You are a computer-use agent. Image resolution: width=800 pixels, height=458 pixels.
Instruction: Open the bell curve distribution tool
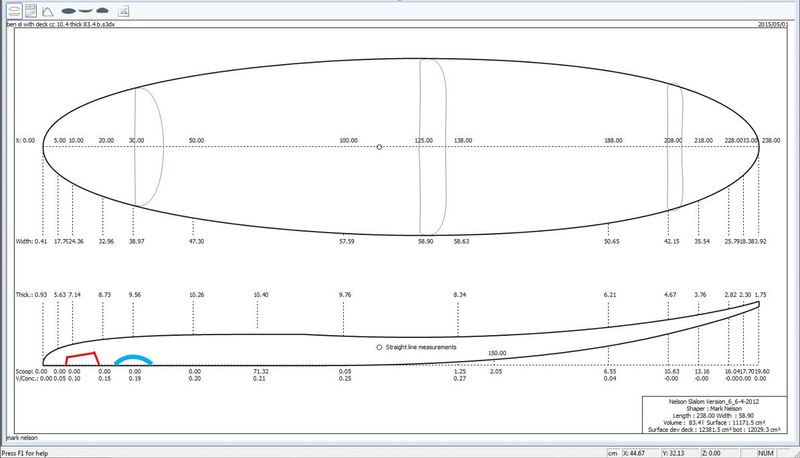46,9
